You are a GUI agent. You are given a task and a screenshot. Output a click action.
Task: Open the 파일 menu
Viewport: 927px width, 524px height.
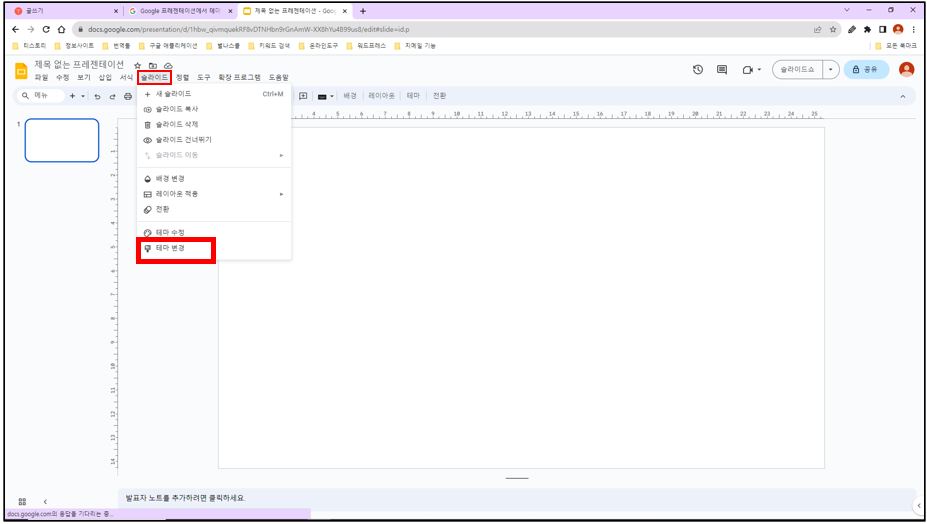(x=41, y=77)
